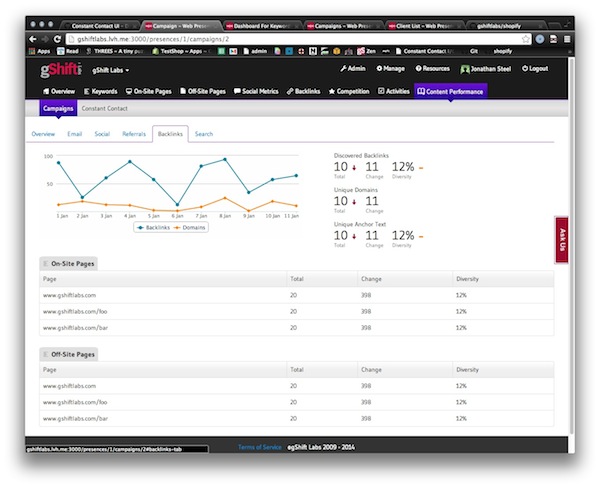The width and height of the screenshot is (600, 488).
Task: Open the TestShop Apps bookmark
Action: pyautogui.click(x=181, y=51)
